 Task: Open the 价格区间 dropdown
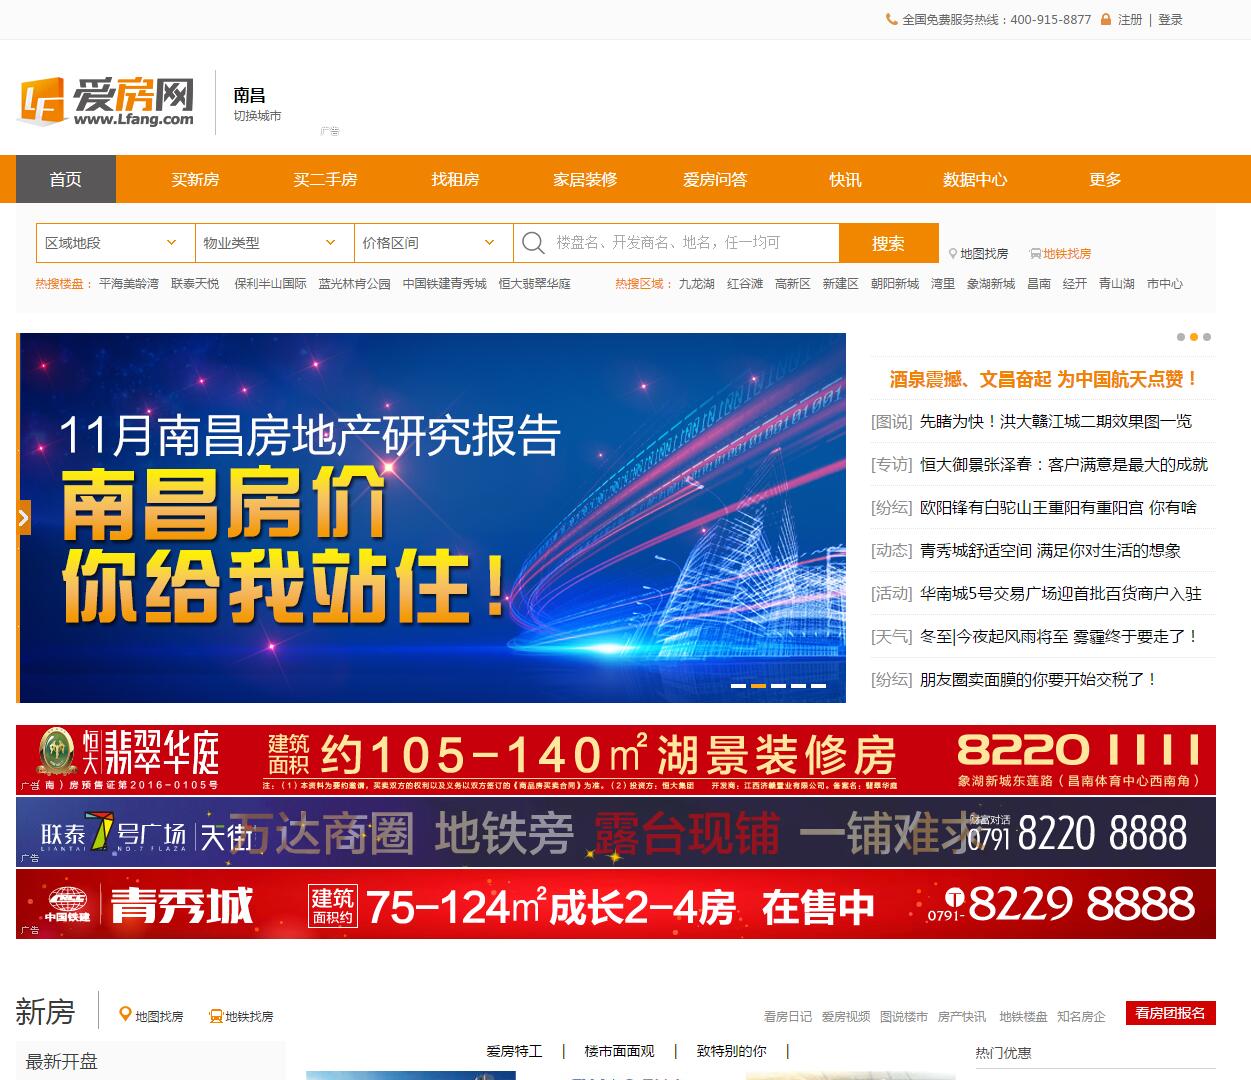point(433,243)
